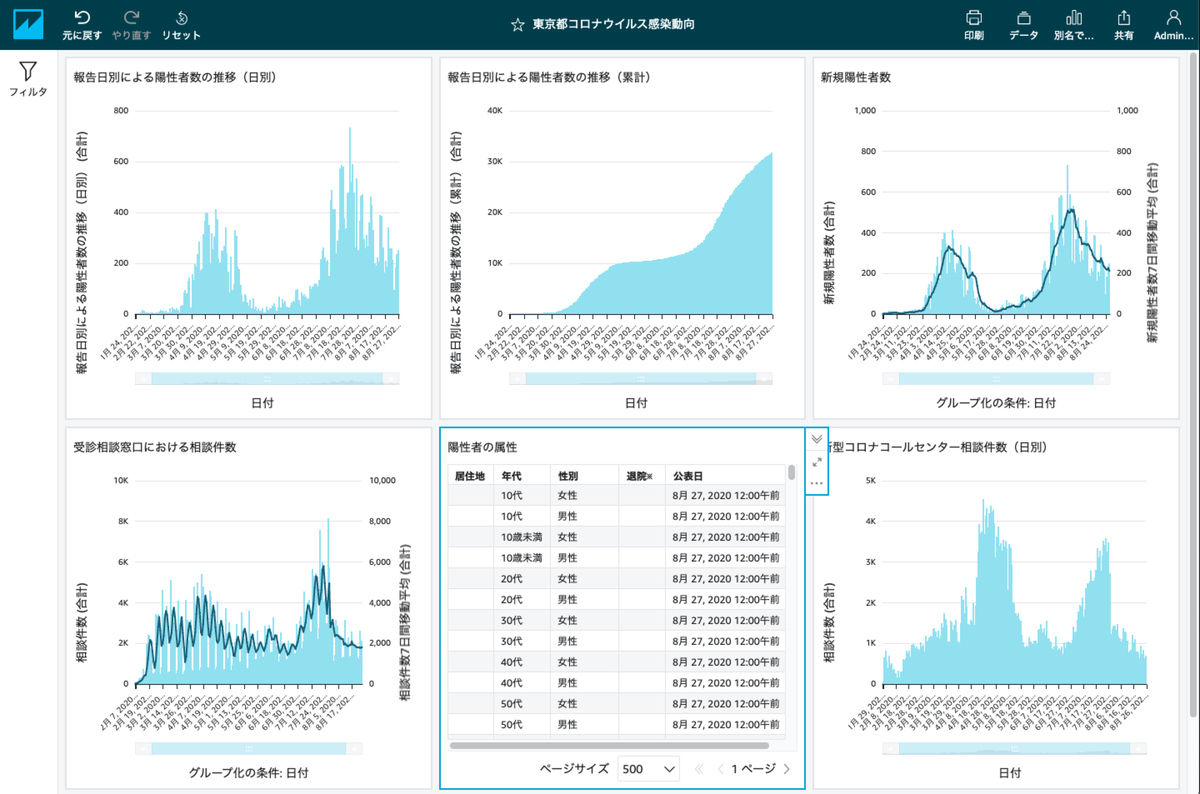Select title 報告日別による陽性者数の推移（累計）
Image resolution: width=1200 pixels, height=794 pixels.
(x=549, y=77)
